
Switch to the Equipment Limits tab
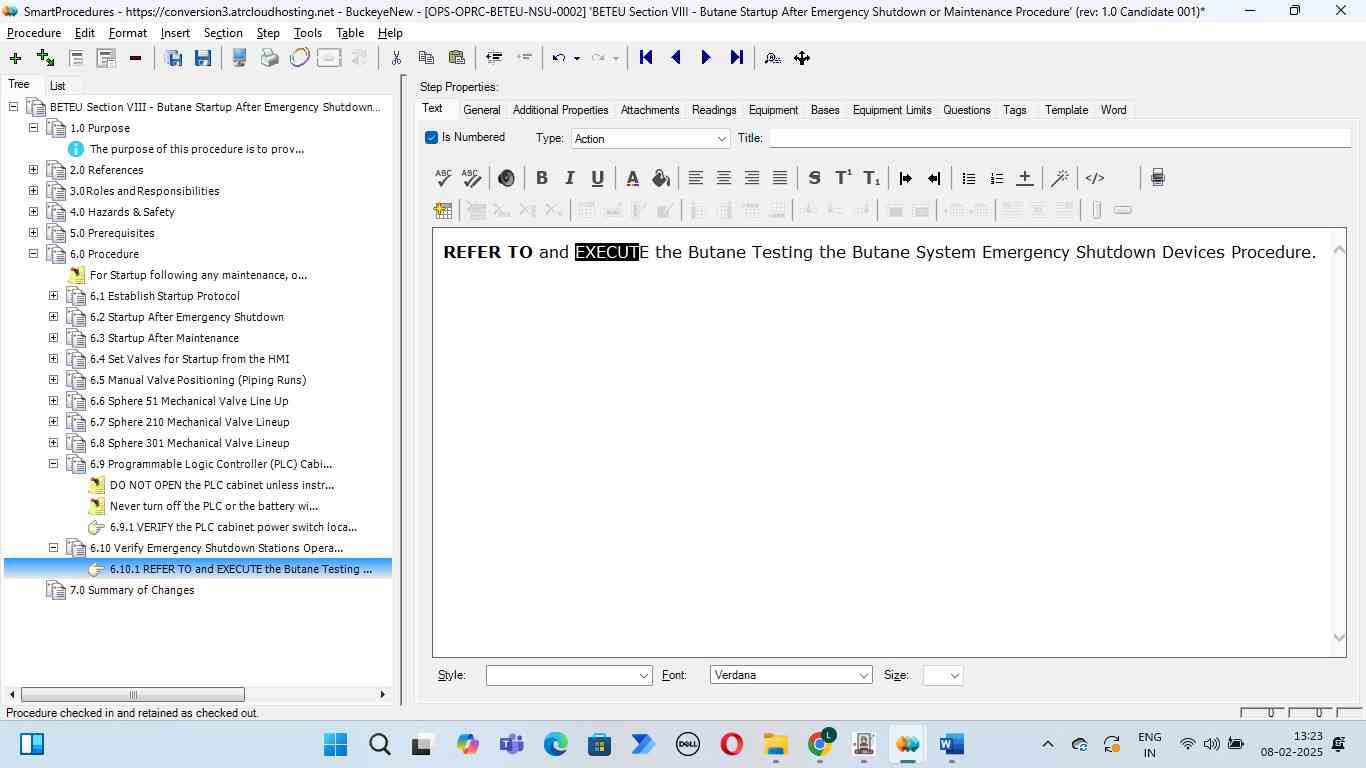pos(891,110)
